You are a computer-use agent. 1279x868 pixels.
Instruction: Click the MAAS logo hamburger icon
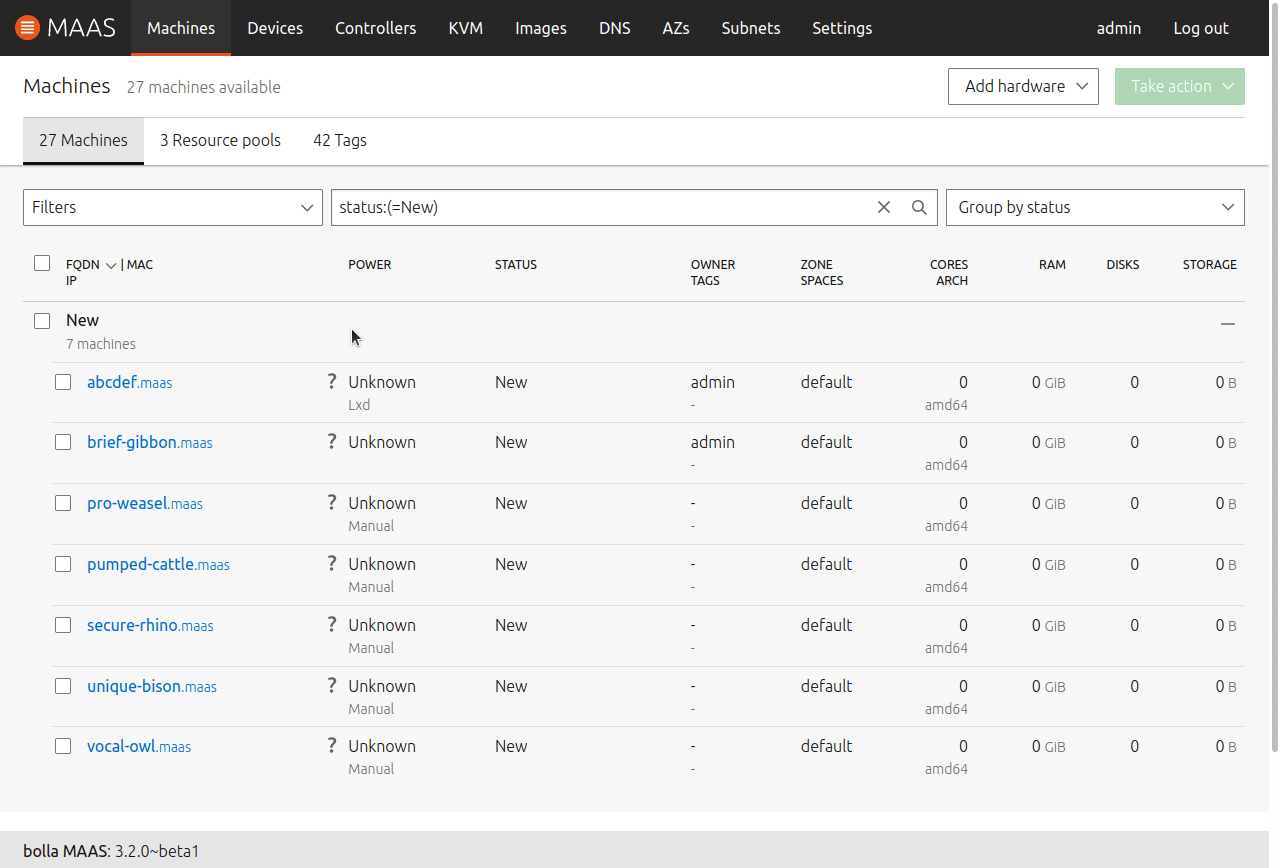click(28, 27)
